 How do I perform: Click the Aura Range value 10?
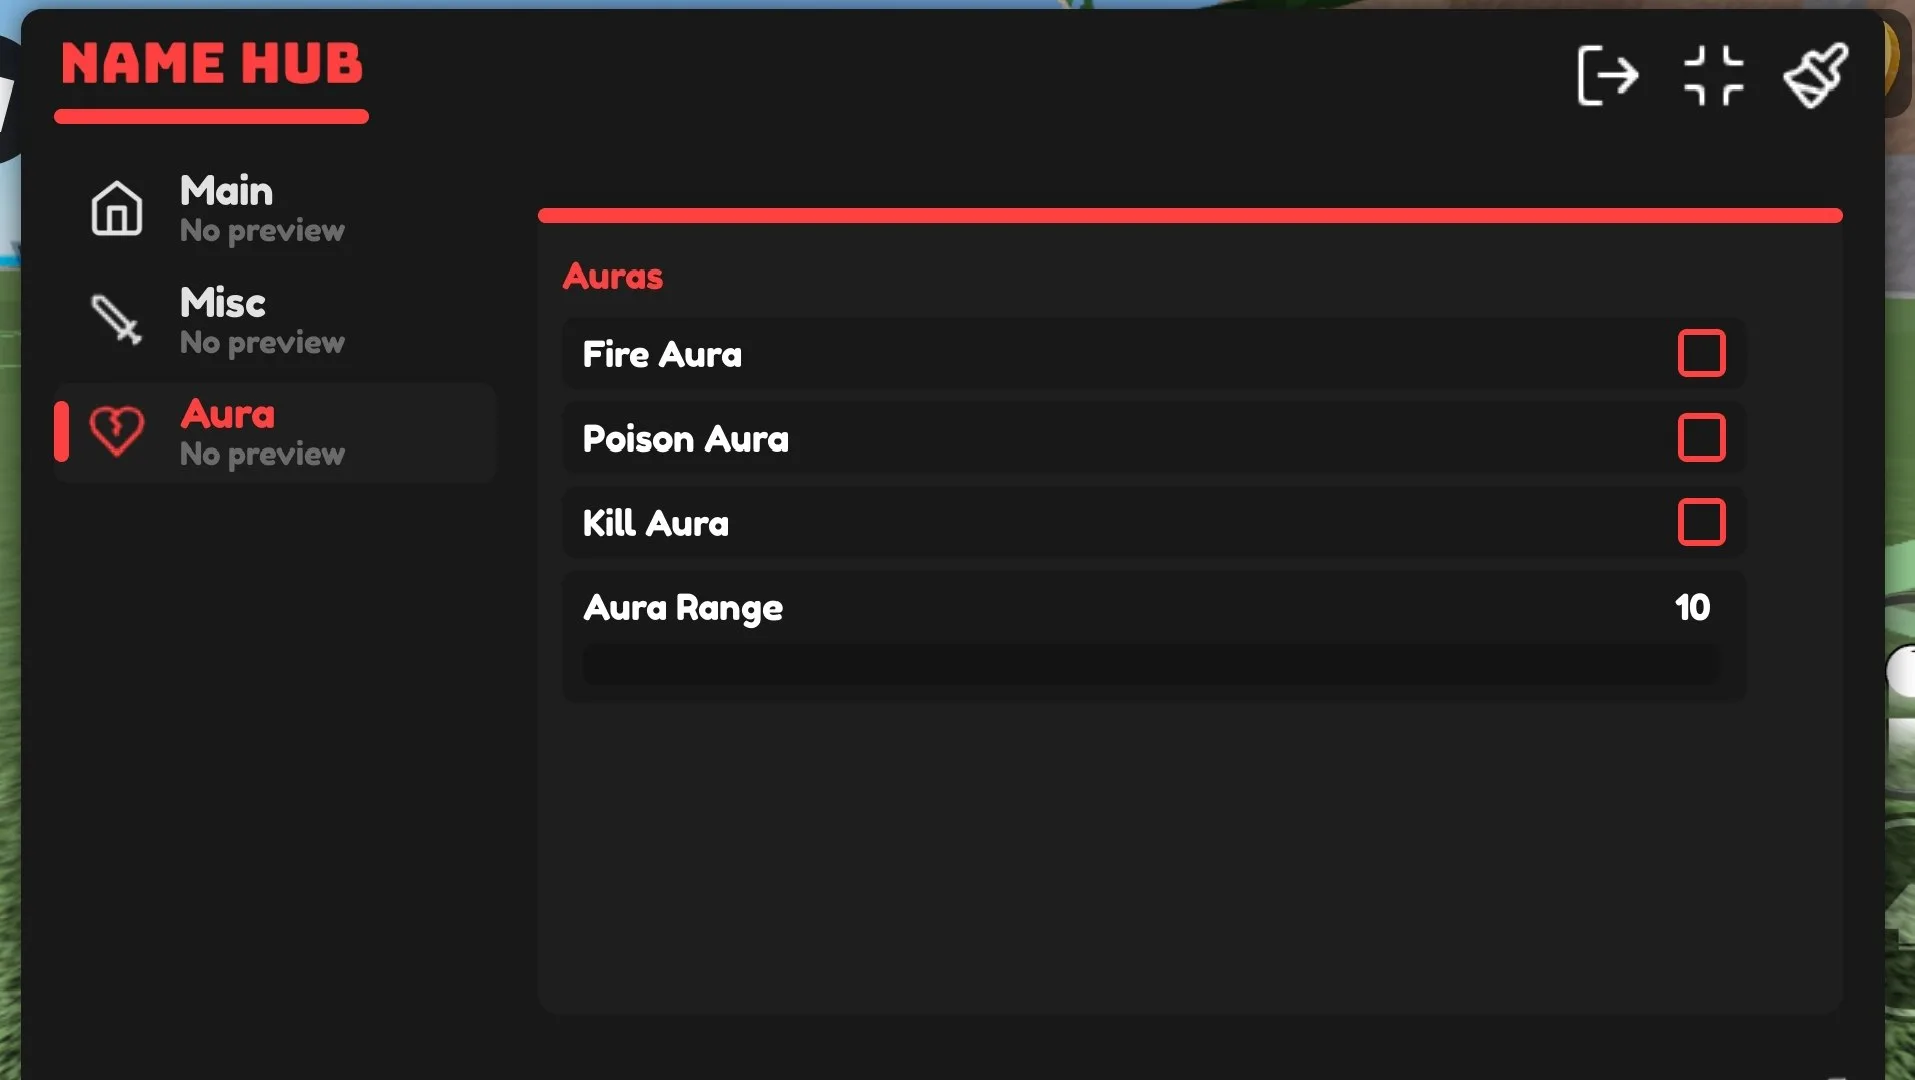(1692, 607)
